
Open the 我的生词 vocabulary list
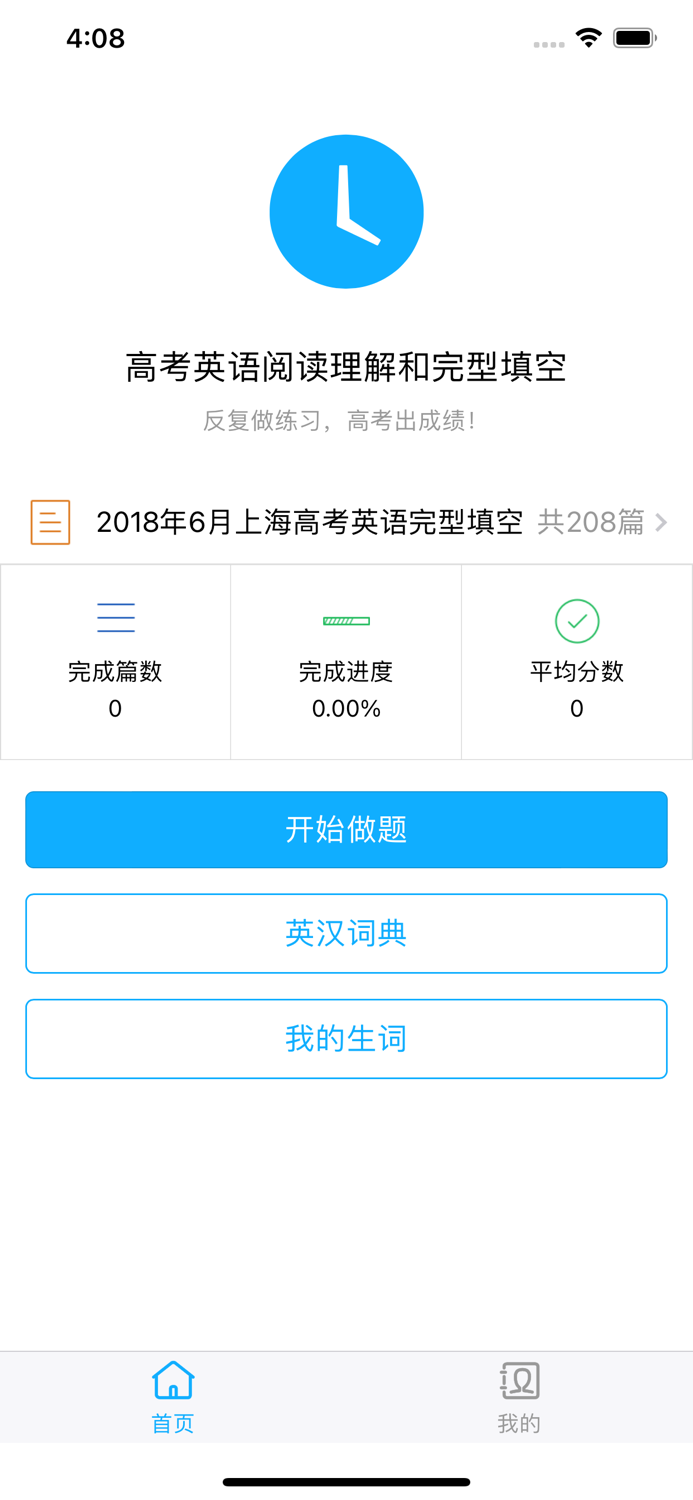point(346,1038)
